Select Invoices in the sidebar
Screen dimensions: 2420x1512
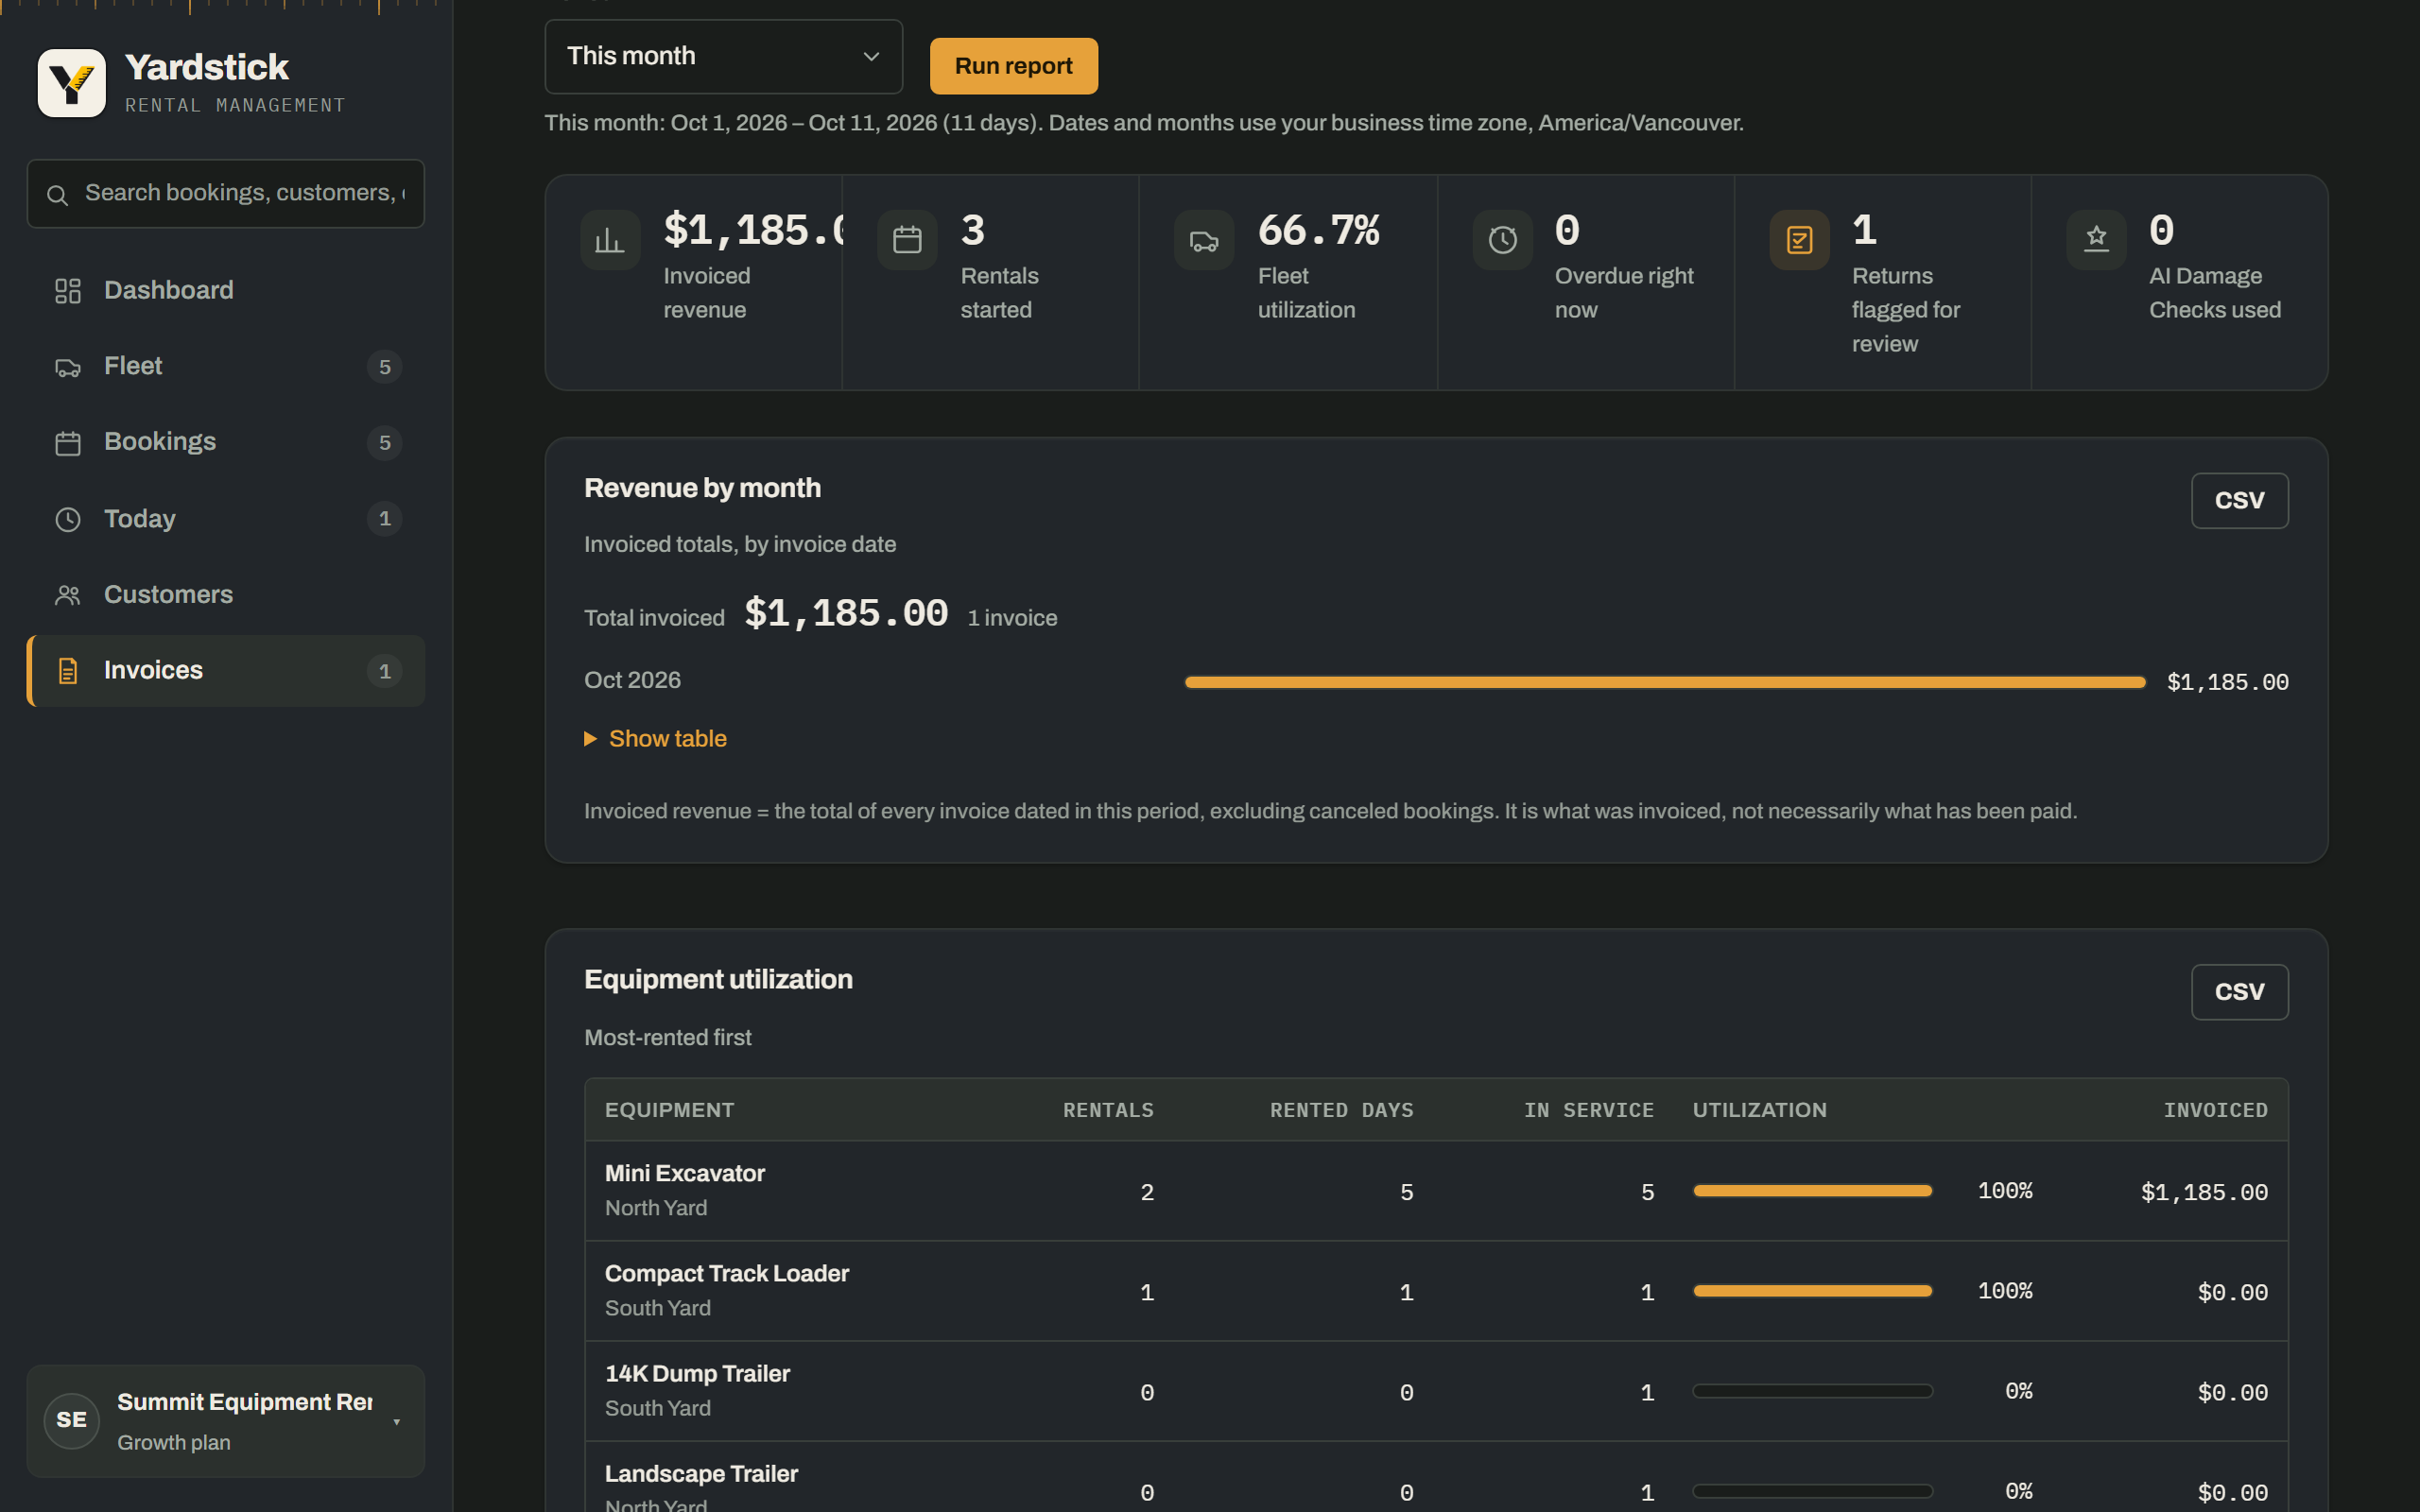click(x=226, y=671)
